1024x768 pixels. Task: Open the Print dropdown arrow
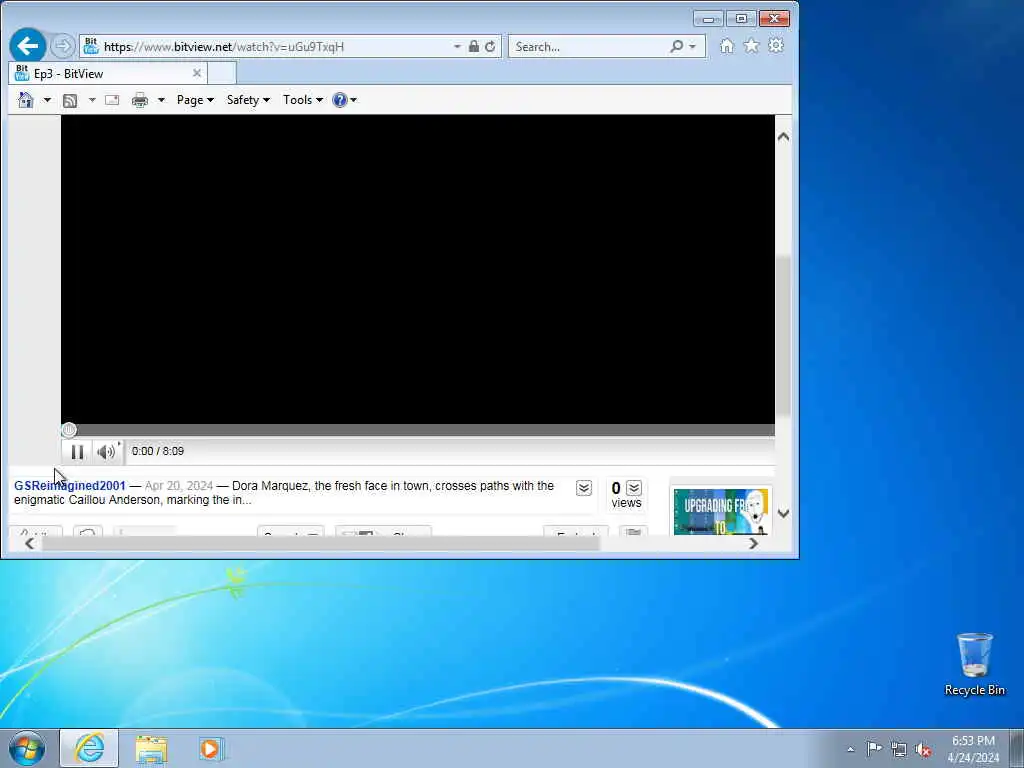161,100
